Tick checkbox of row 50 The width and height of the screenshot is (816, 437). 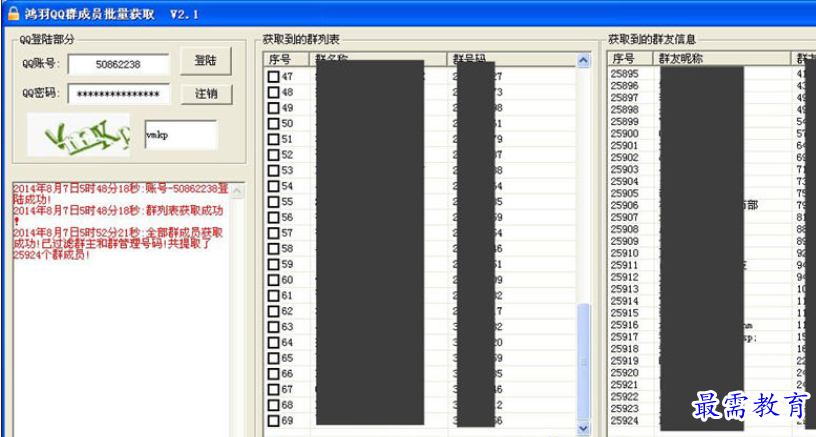click(x=274, y=124)
